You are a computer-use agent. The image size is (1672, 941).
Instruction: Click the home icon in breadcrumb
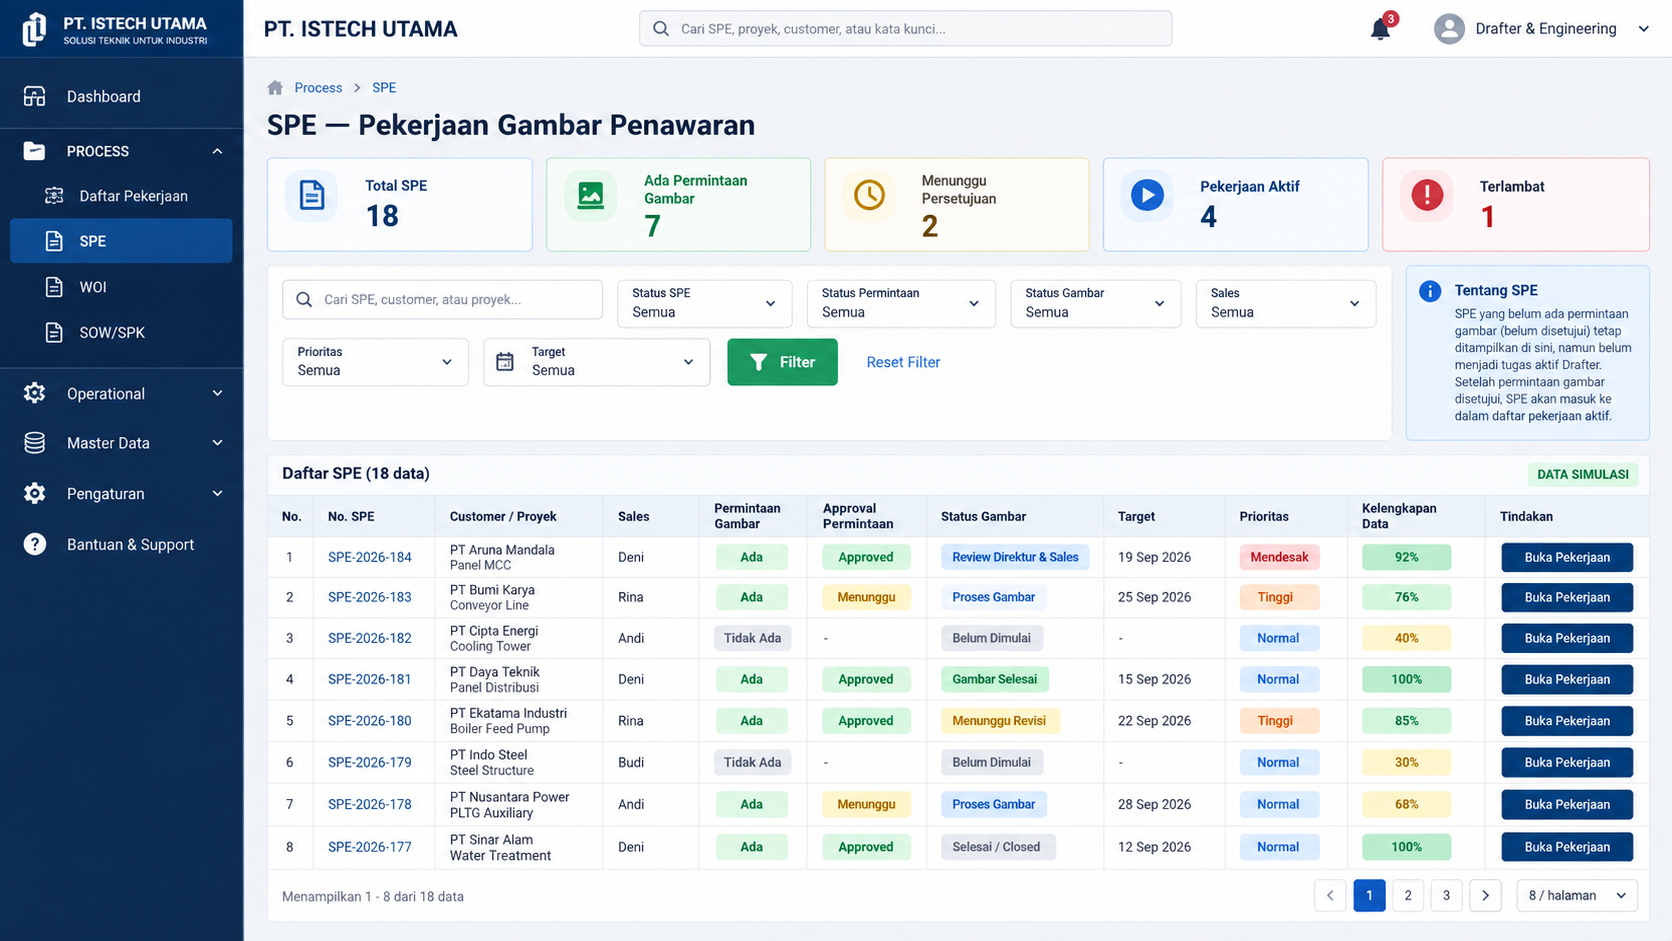click(275, 88)
